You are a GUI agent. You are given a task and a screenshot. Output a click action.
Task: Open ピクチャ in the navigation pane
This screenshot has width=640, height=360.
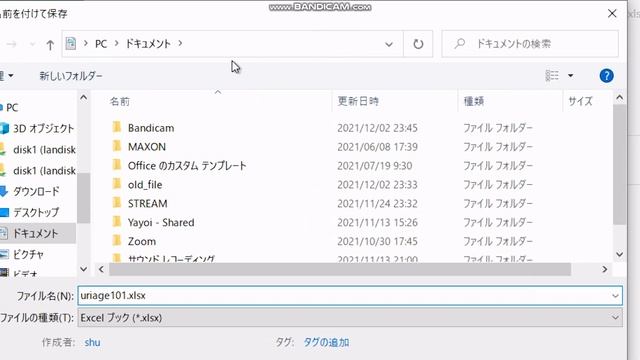point(28,255)
